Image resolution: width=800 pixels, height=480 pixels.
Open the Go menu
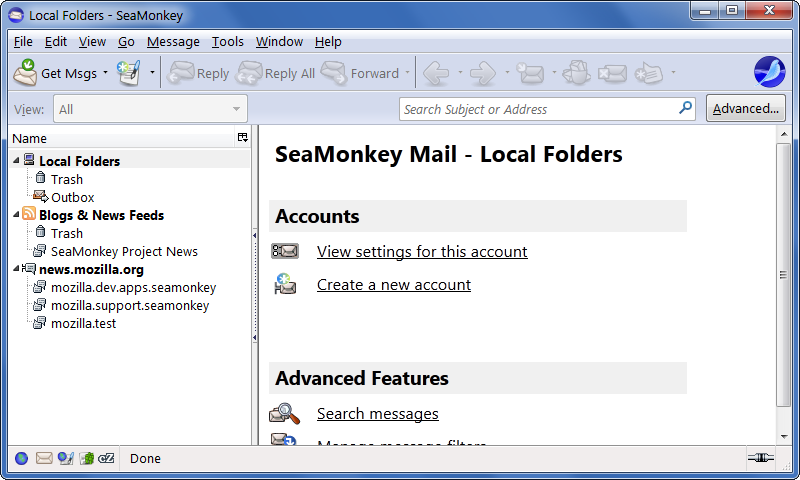(x=126, y=42)
